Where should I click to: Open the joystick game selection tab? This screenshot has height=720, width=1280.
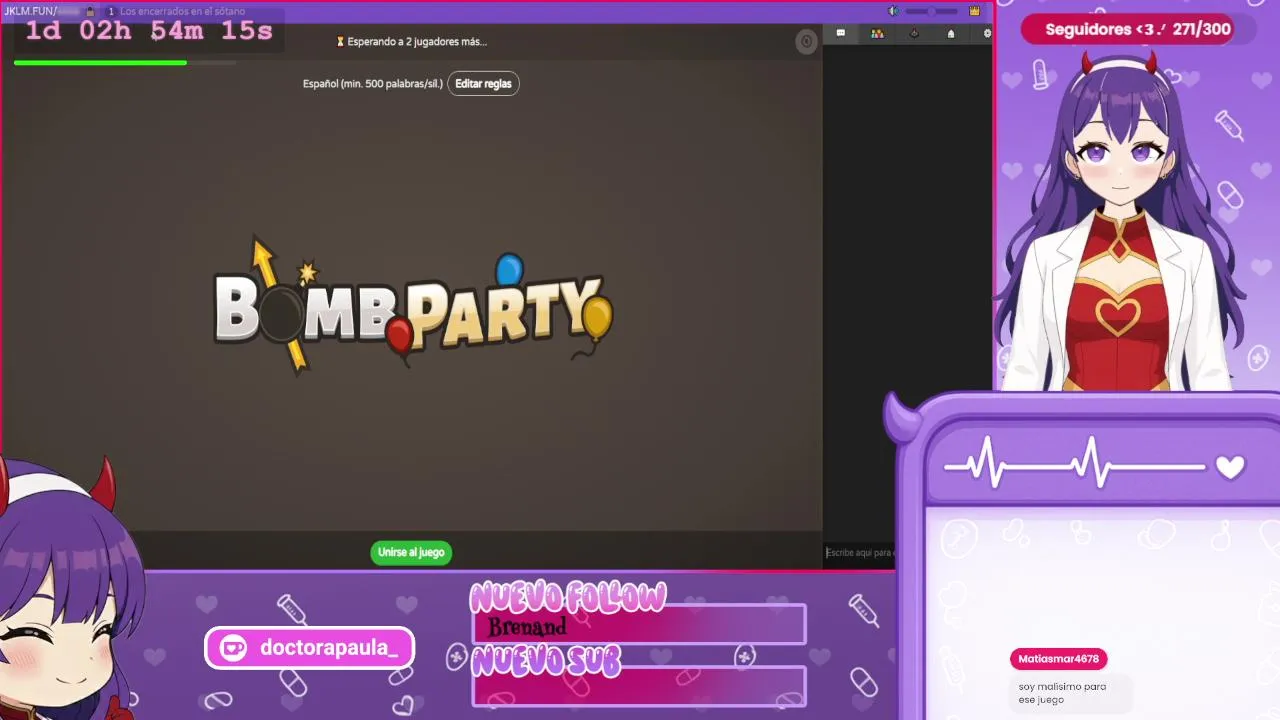(914, 33)
